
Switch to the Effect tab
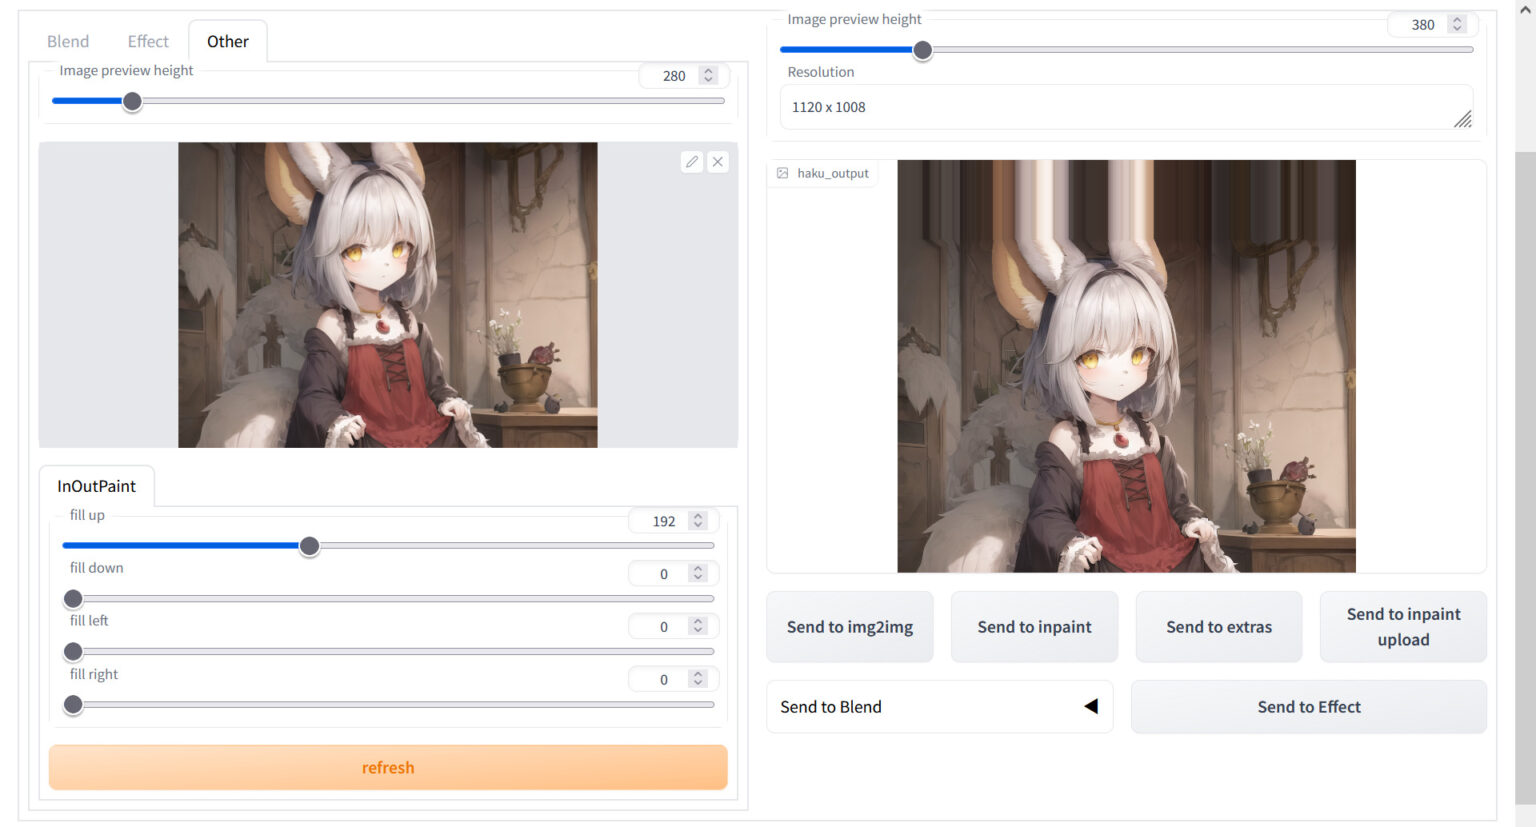click(147, 41)
